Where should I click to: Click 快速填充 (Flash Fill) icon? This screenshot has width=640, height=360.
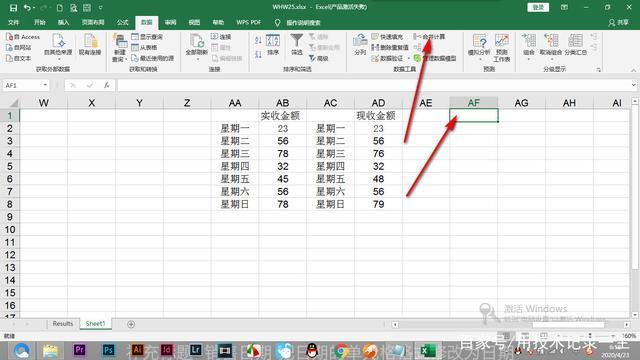pos(387,37)
